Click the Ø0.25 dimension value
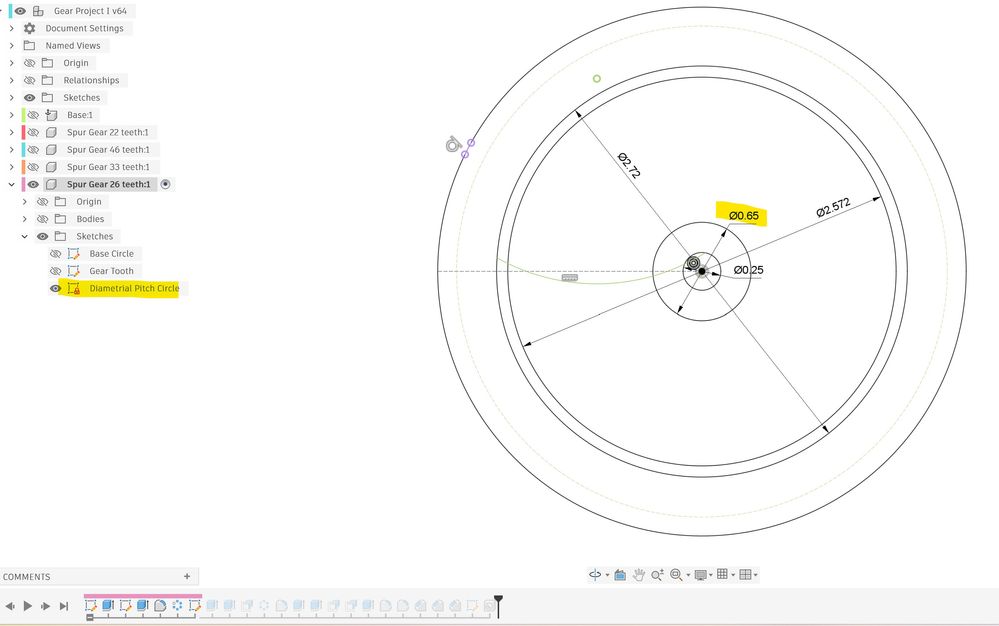999x626 pixels. 748,270
